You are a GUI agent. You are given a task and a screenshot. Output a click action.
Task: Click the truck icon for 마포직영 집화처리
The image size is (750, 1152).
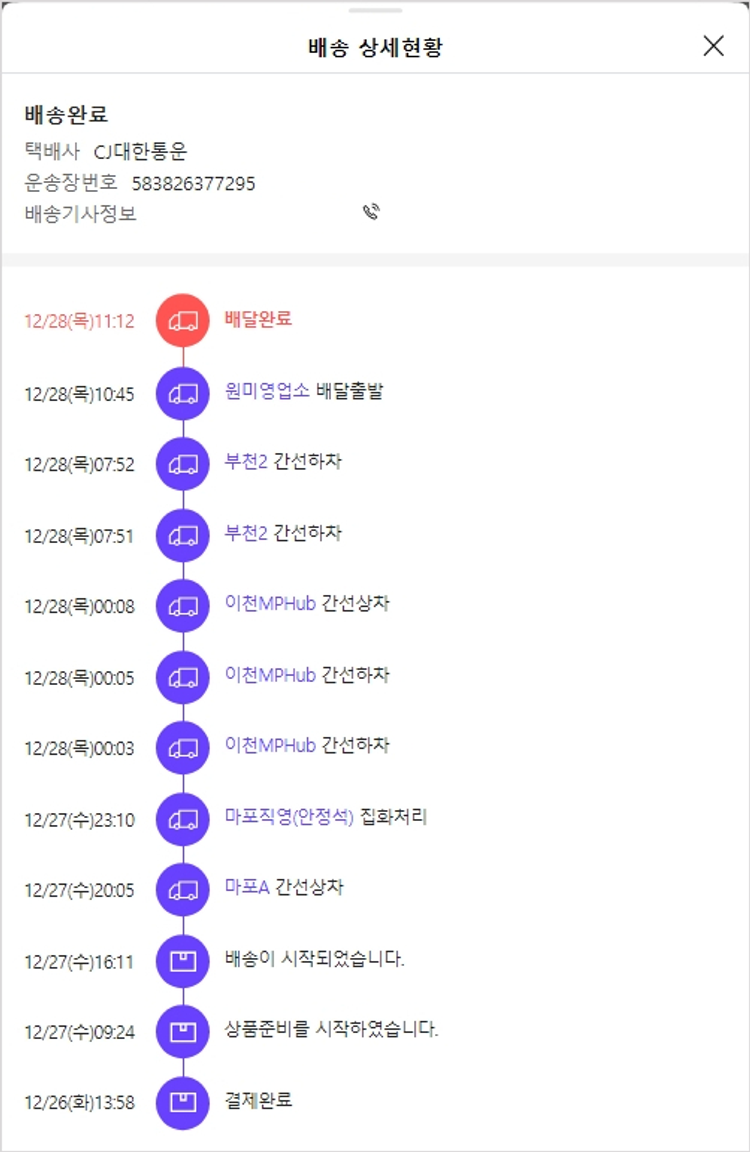pyautogui.click(x=183, y=819)
